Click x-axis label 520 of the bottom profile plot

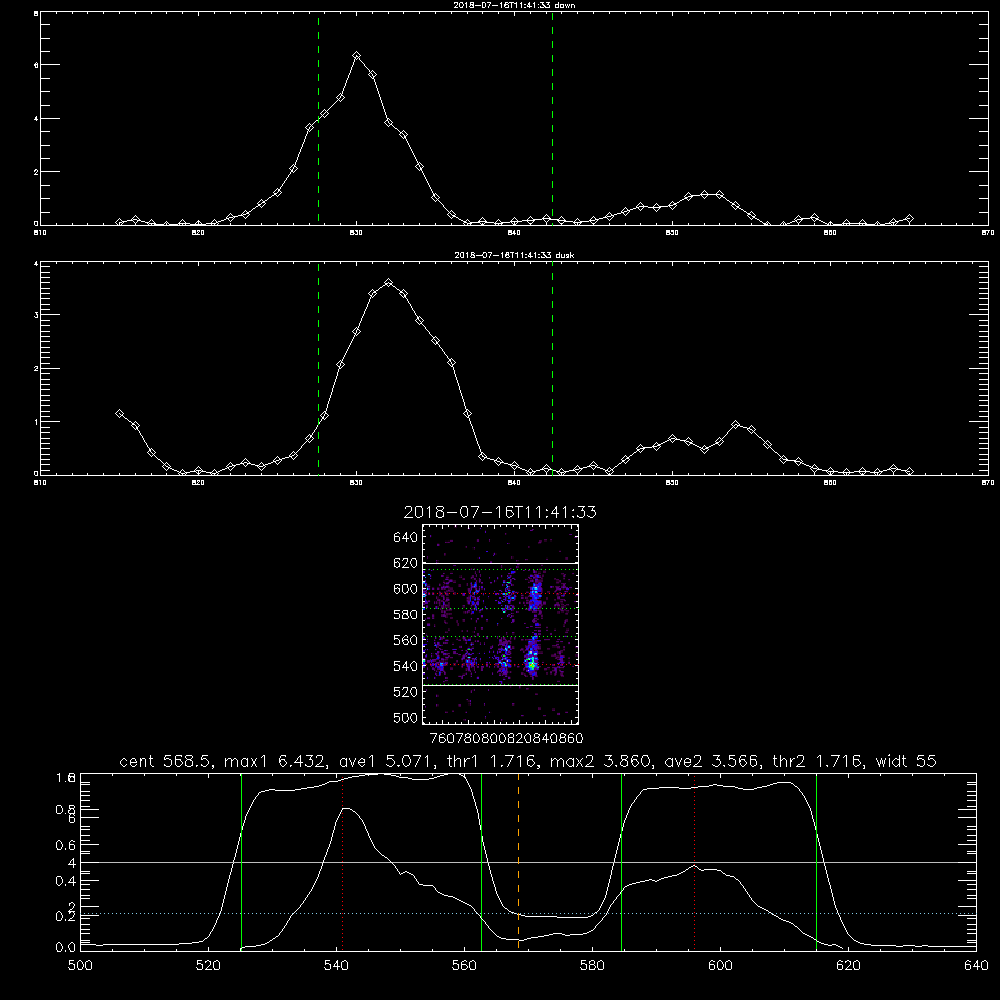209,966
